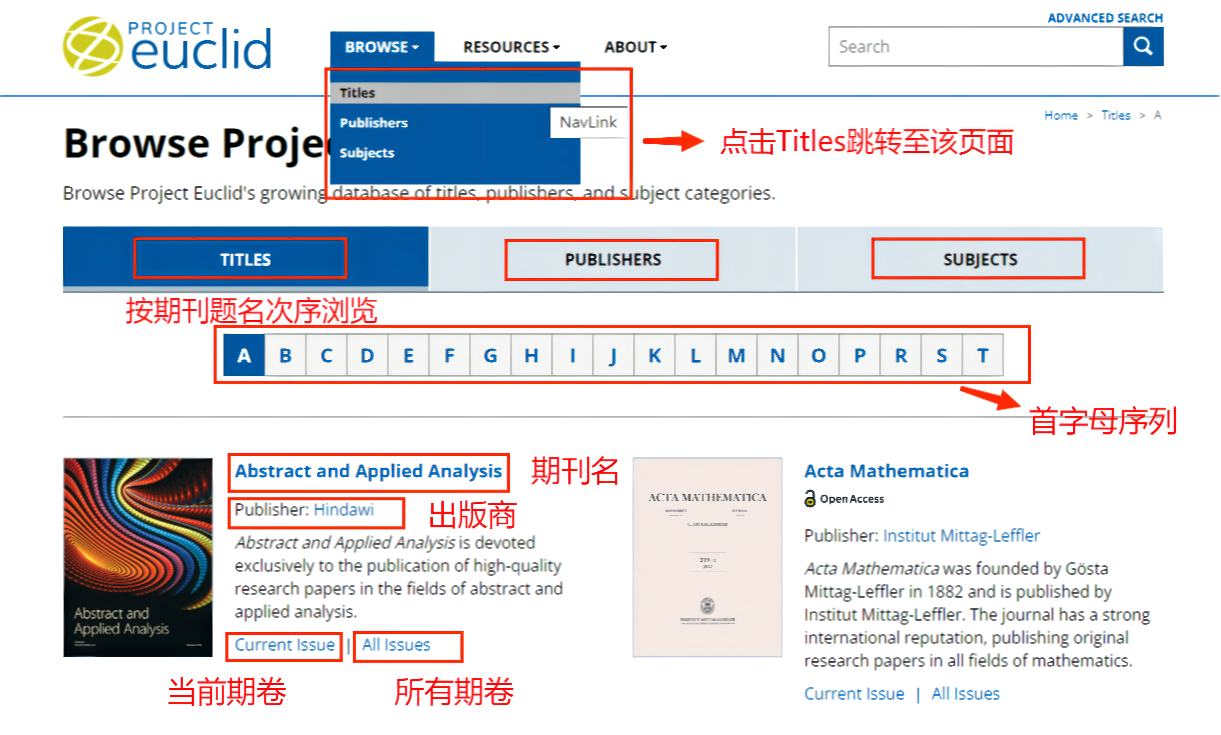Jump to titles starting with T
Image resolution: width=1221 pixels, height=735 pixels.
click(982, 356)
